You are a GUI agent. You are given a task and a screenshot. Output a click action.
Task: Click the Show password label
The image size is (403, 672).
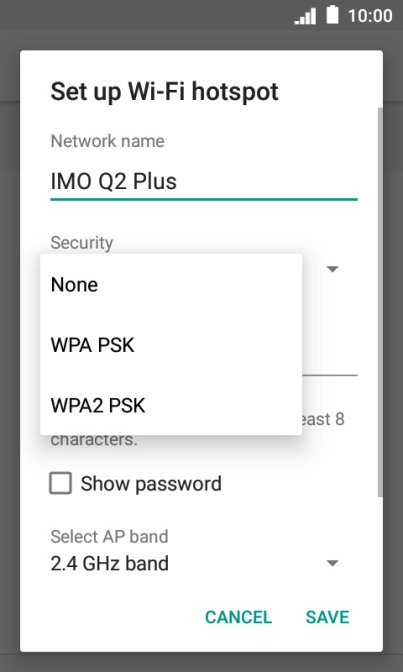(x=151, y=483)
